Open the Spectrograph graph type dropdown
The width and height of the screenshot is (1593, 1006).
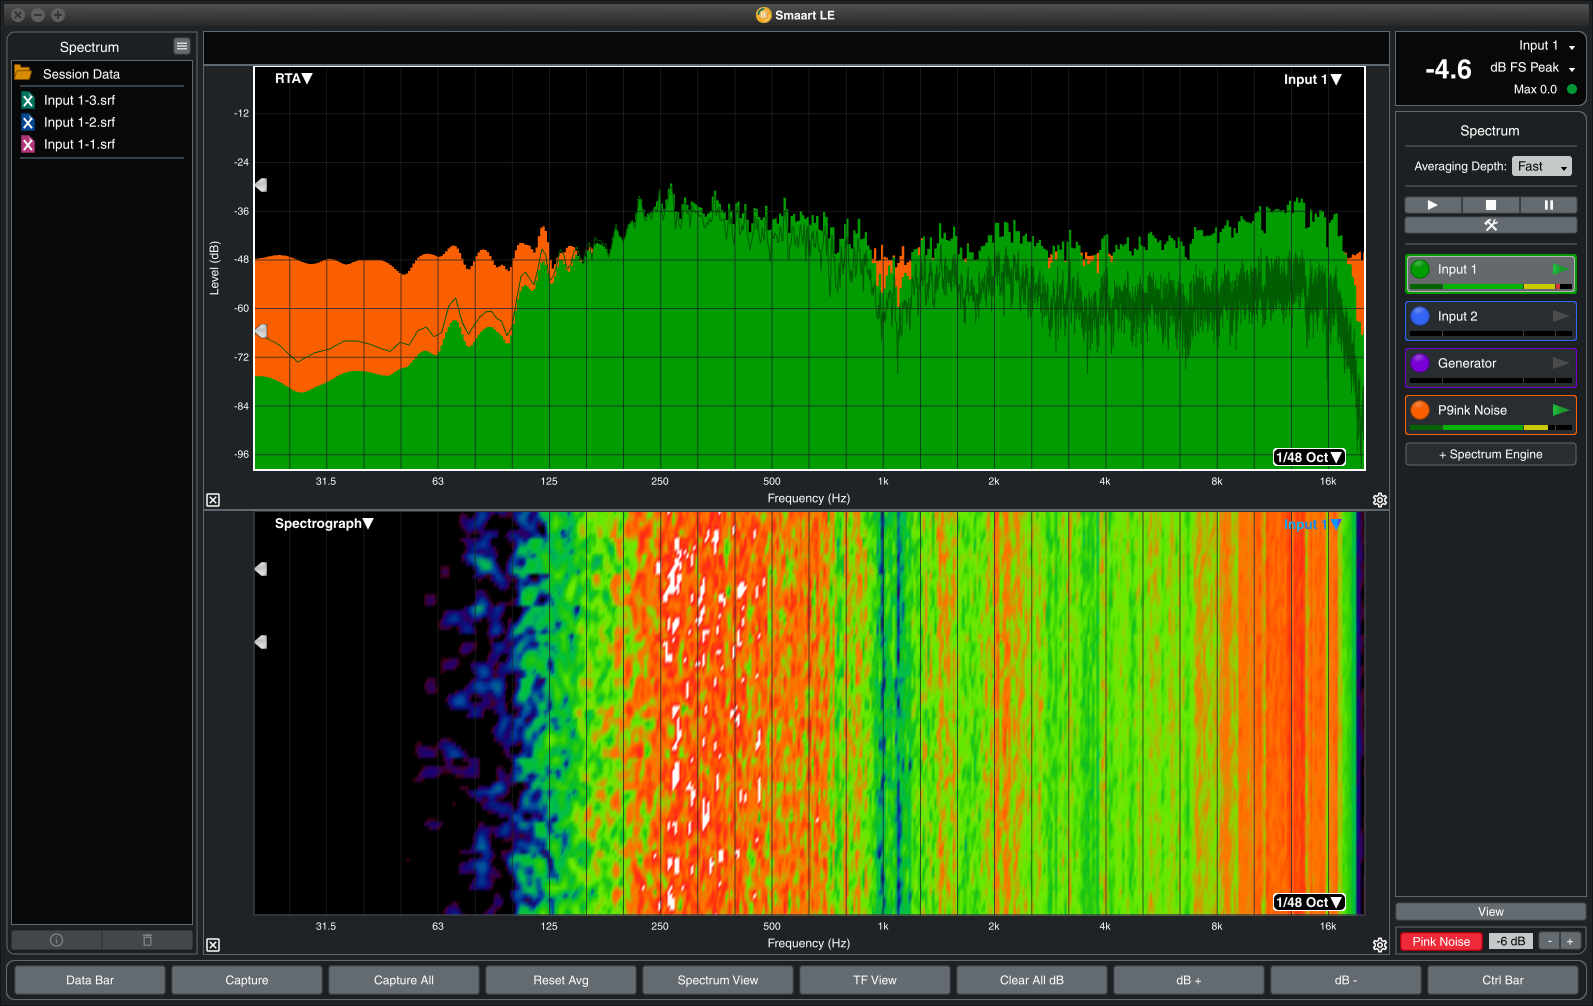324,523
